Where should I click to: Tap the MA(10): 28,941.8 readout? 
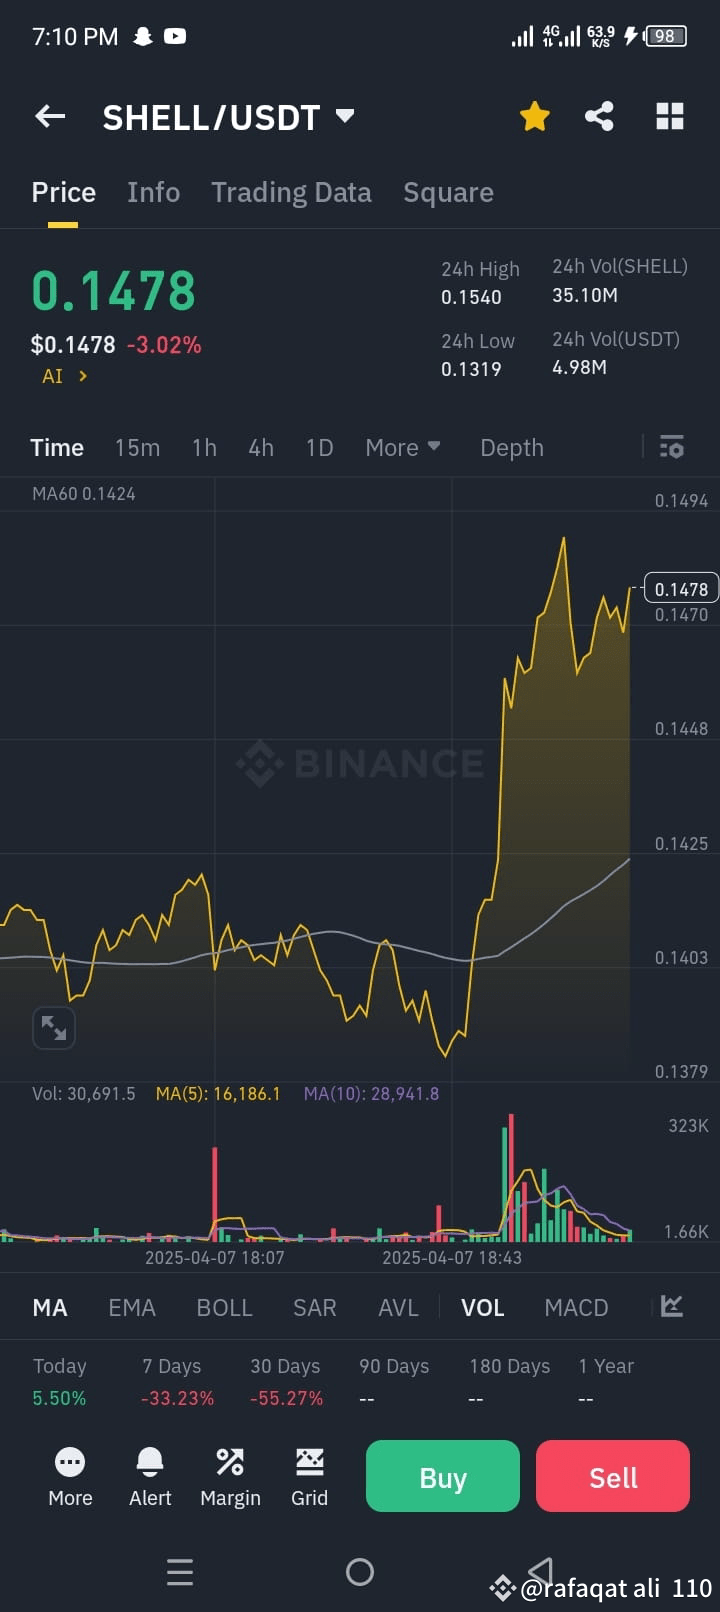[371, 1093]
